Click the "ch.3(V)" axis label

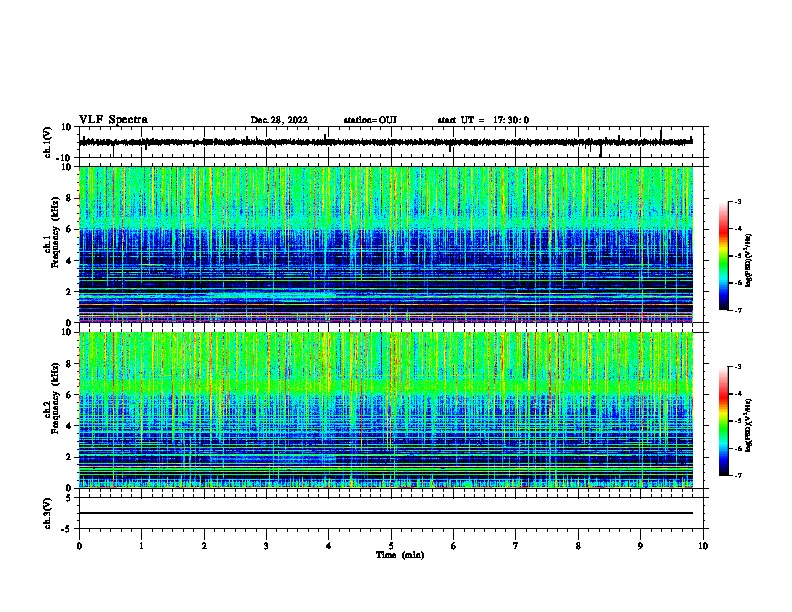coord(48,513)
